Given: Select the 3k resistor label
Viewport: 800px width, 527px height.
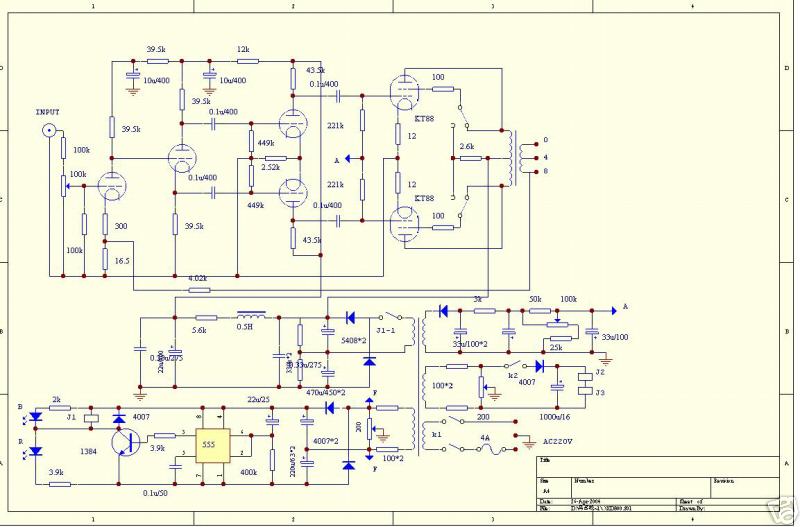Looking at the screenshot, I should [477, 300].
